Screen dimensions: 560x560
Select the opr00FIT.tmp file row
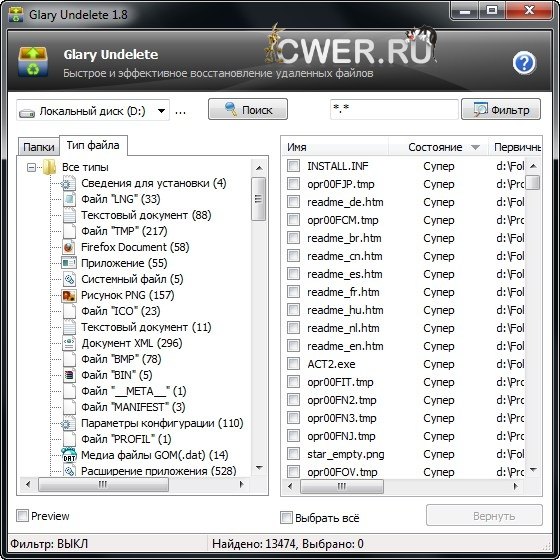click(x=405, y=382)
